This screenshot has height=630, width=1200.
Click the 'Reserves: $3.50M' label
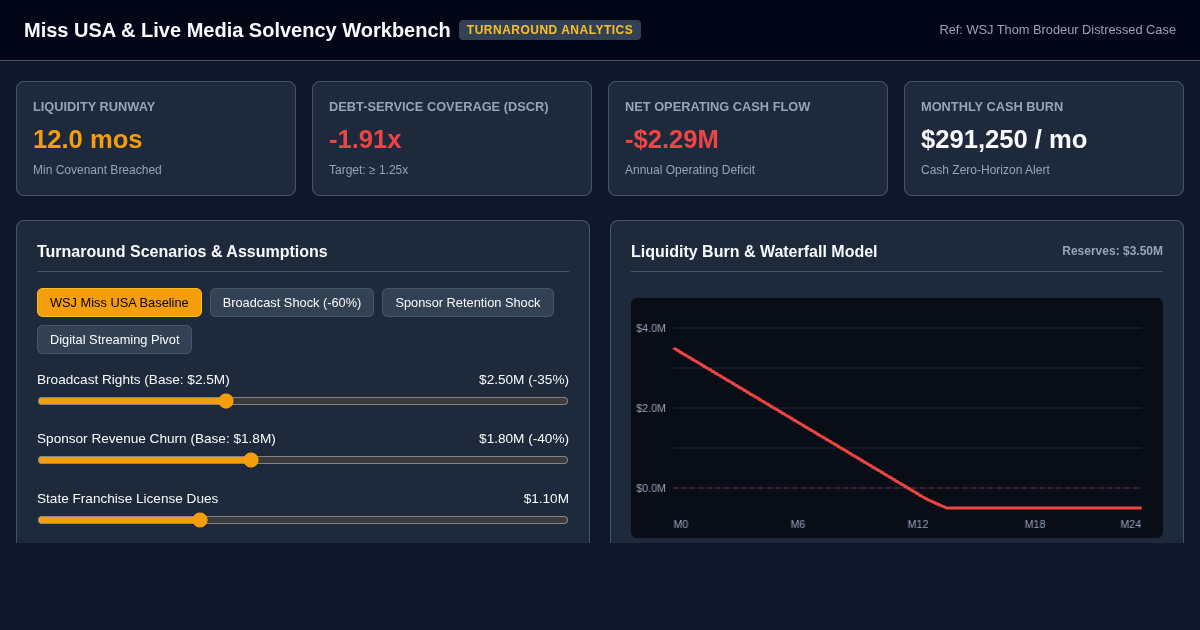tap(1112, 251)
